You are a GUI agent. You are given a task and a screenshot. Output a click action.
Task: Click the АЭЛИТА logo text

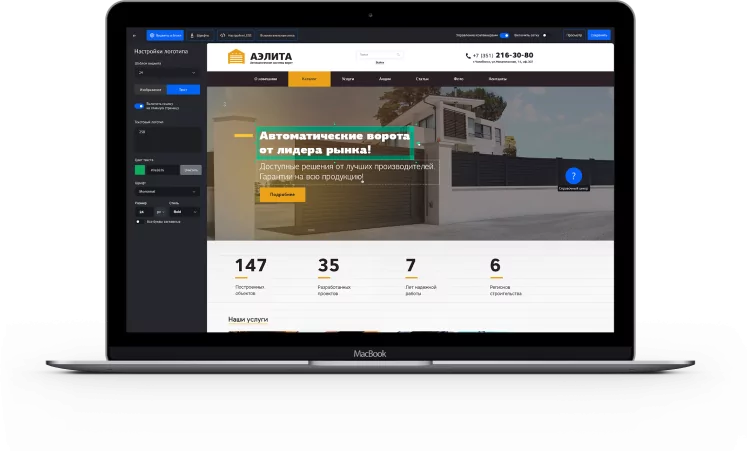click(x=271, y=56)
